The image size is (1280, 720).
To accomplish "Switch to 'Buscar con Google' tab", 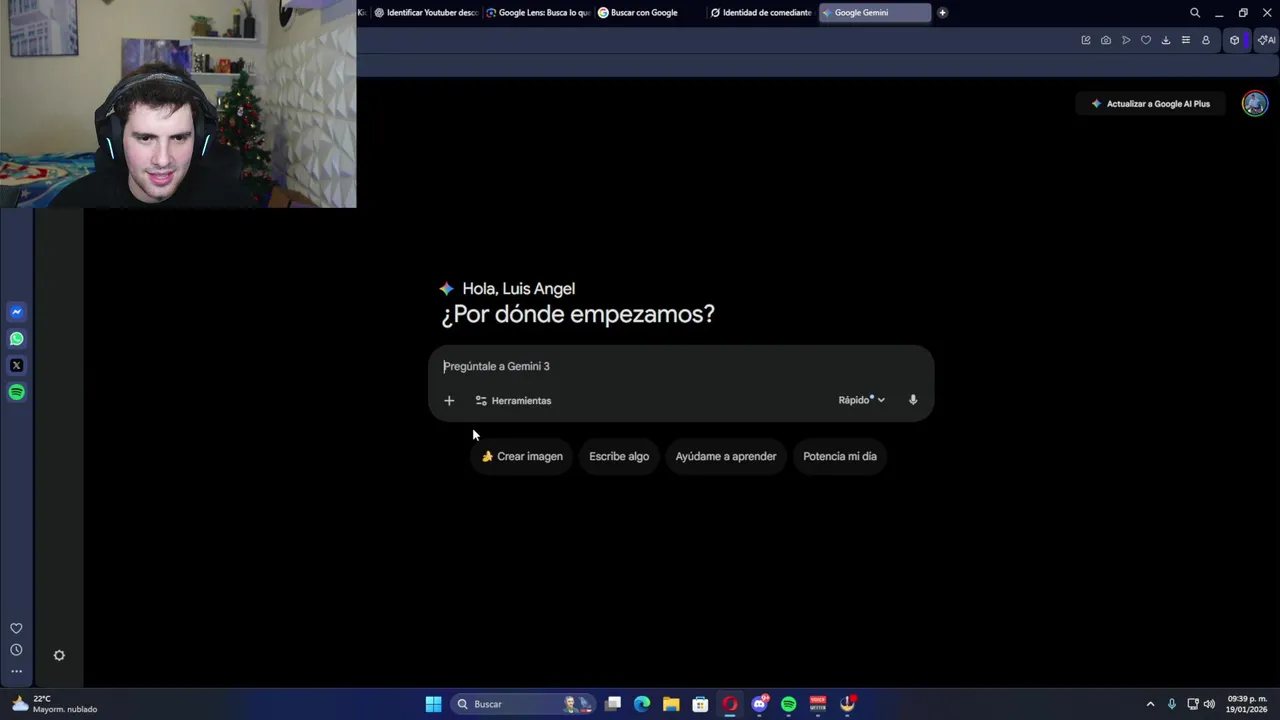I will pyautogui.click(x=650, y=13).
